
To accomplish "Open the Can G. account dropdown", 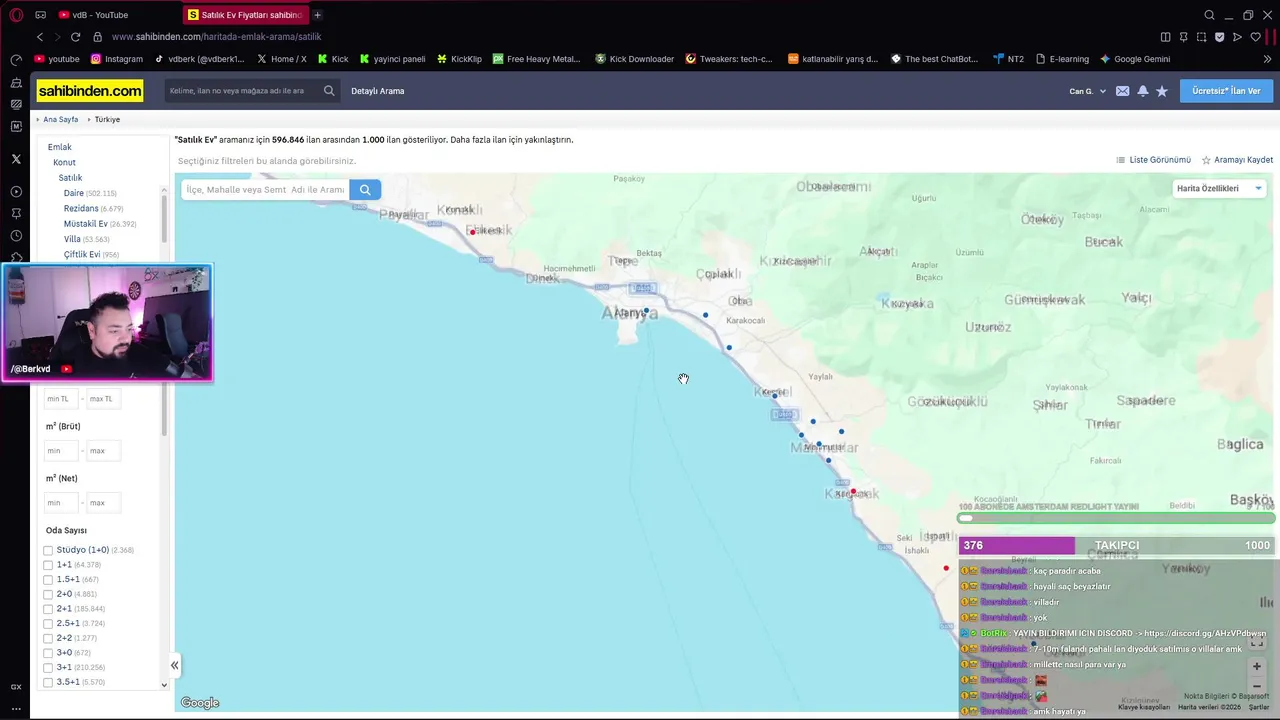I will (1088, 91).
